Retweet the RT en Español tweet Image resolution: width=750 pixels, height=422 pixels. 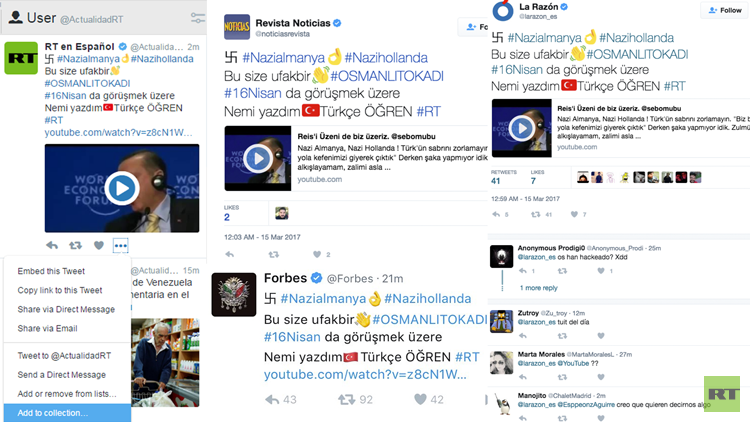coord(75,245)
